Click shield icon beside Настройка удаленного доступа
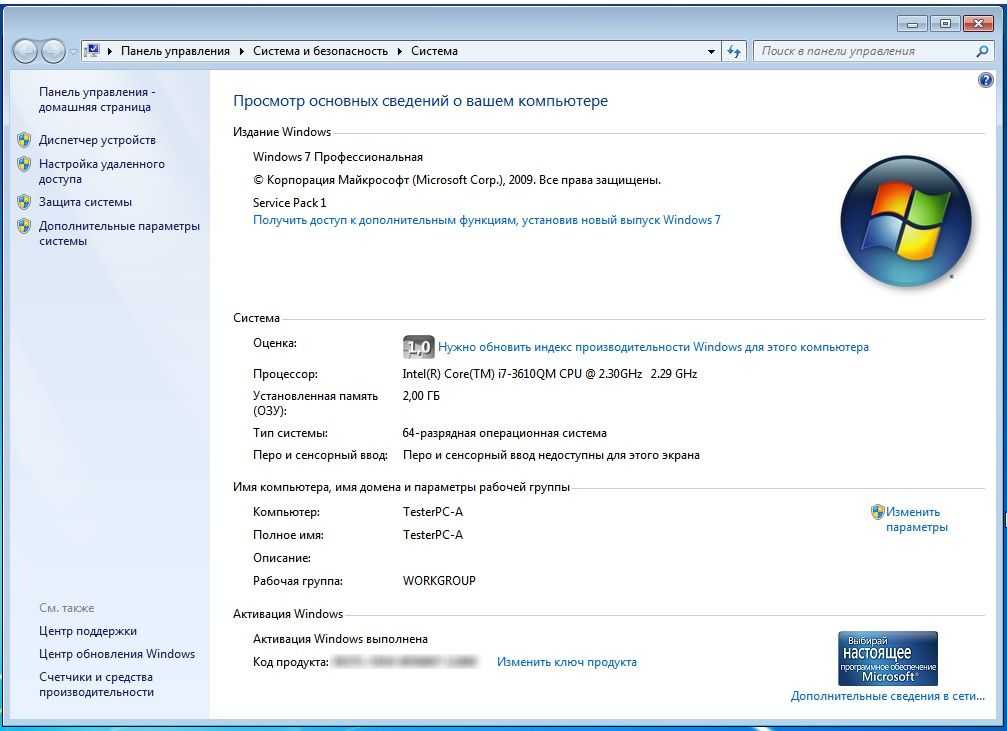 (24, 164)
